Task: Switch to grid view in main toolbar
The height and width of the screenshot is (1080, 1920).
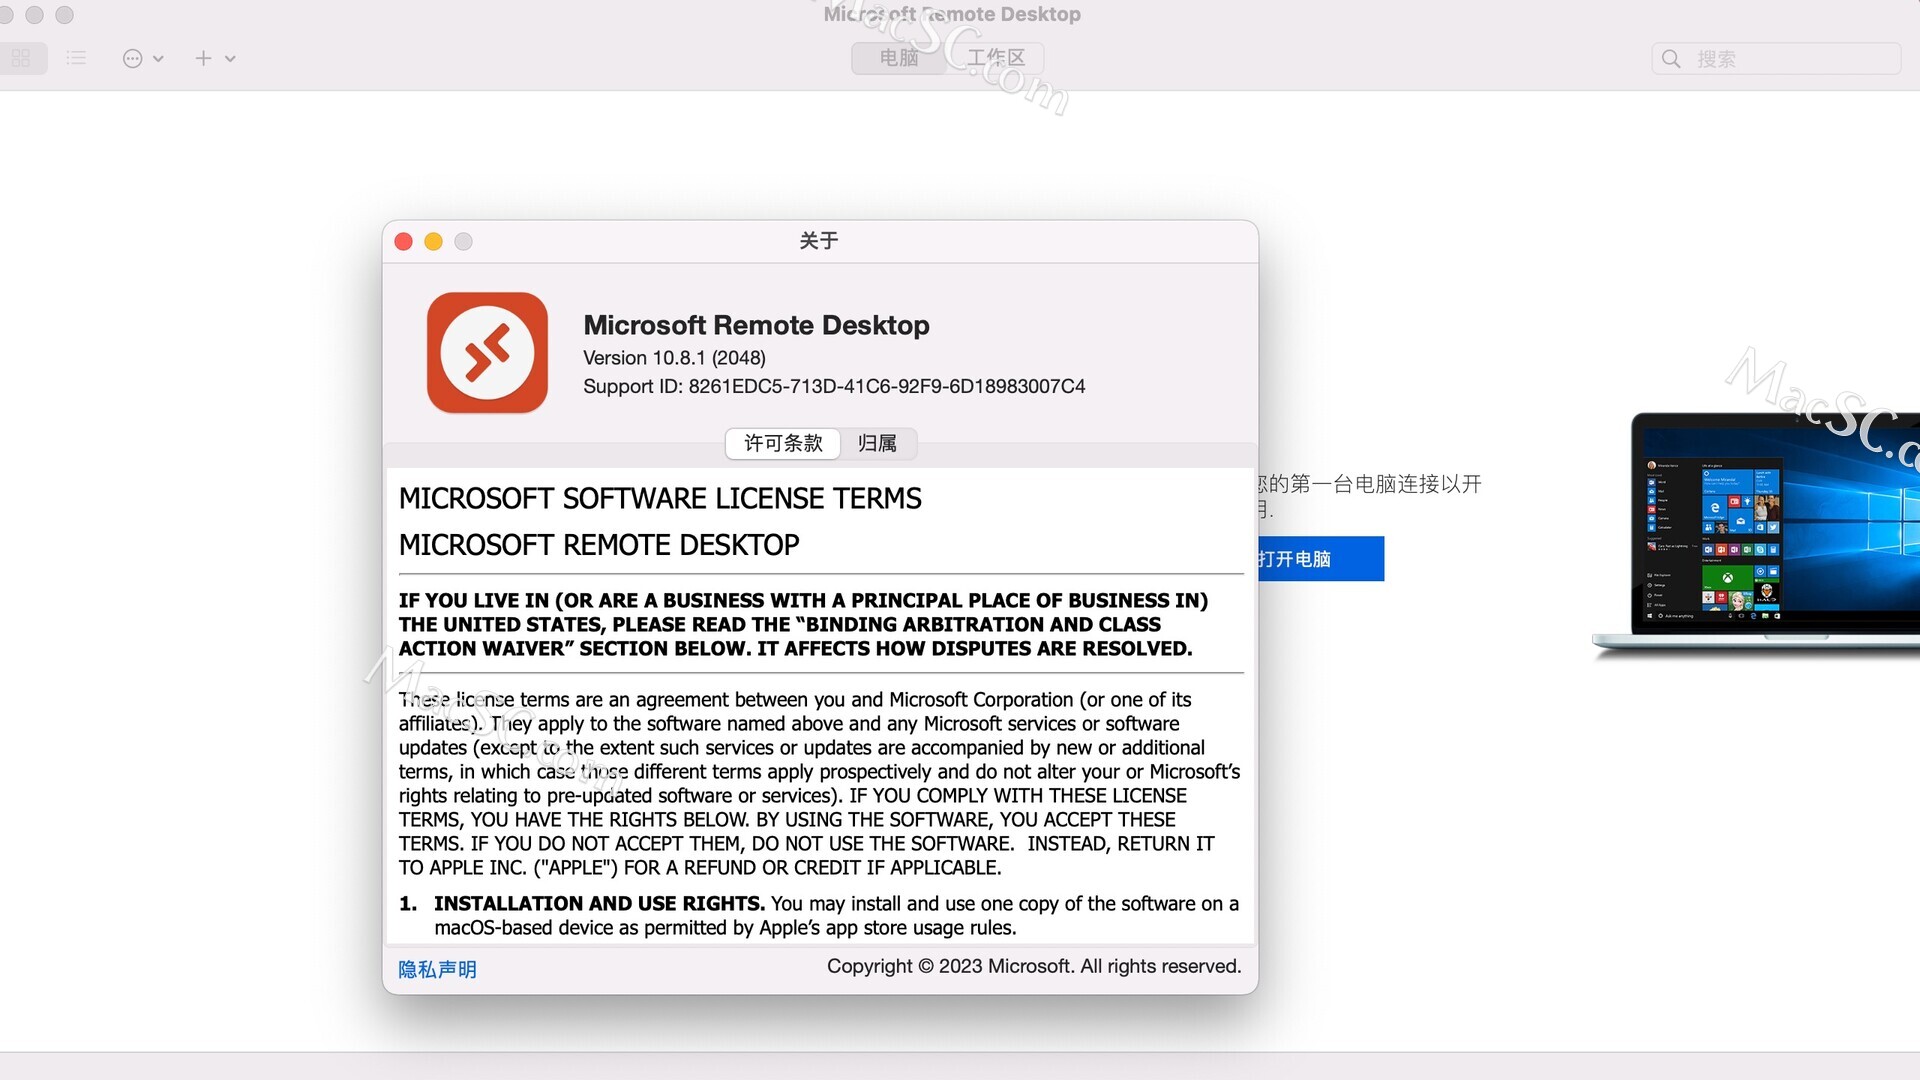Action: tap(21, 58)
